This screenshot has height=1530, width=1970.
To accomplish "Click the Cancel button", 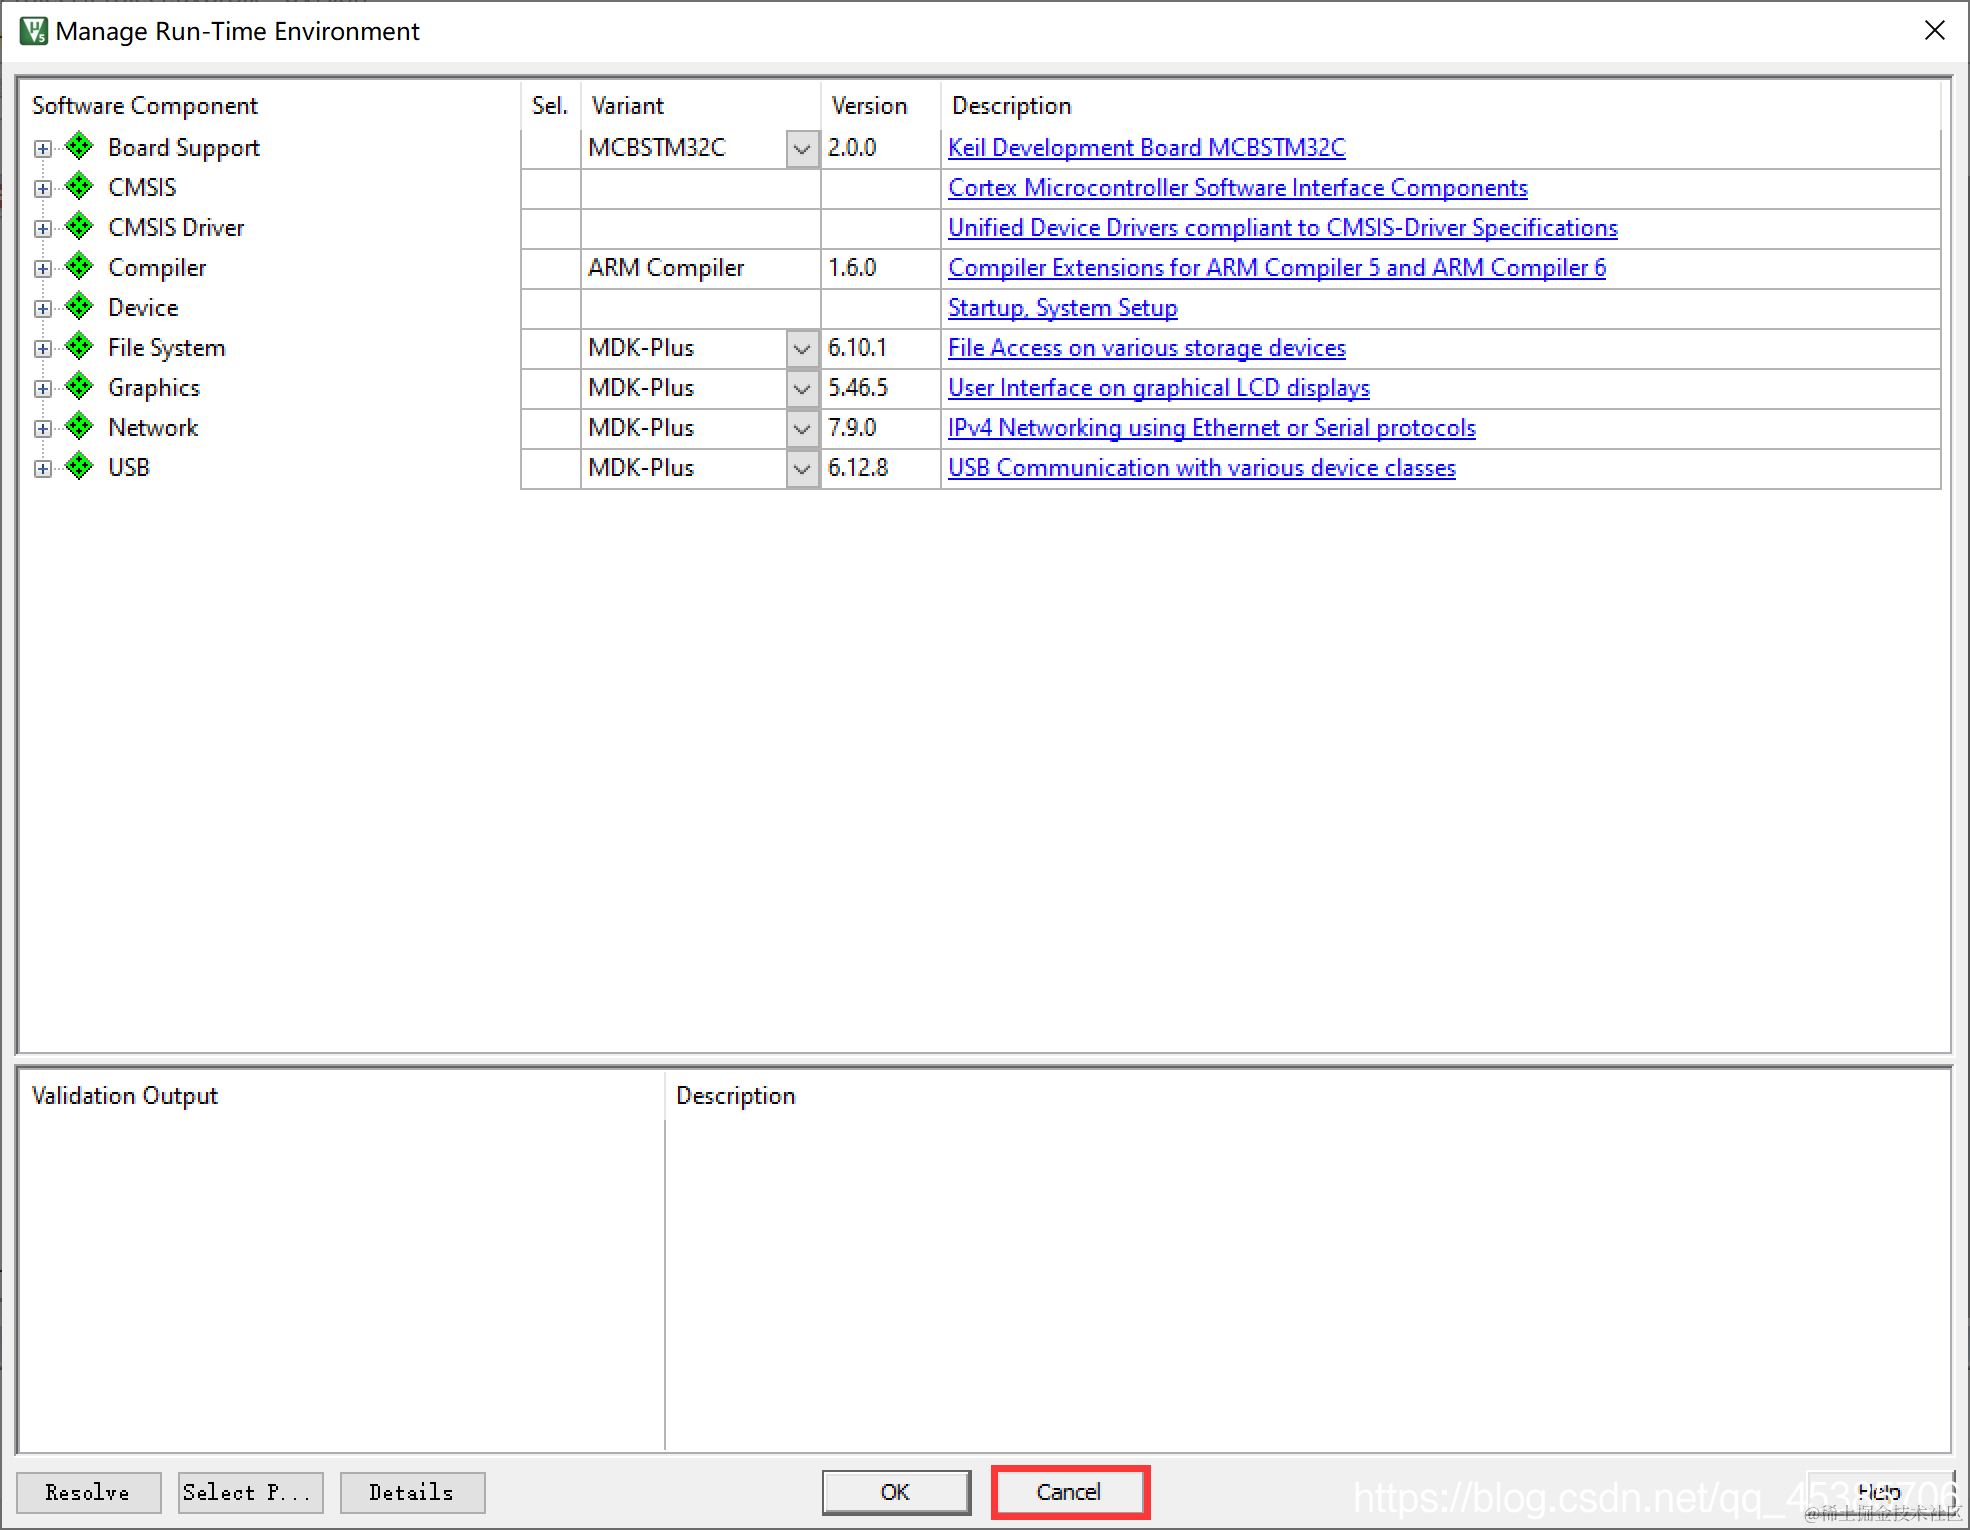I will click(1069, 1492).
